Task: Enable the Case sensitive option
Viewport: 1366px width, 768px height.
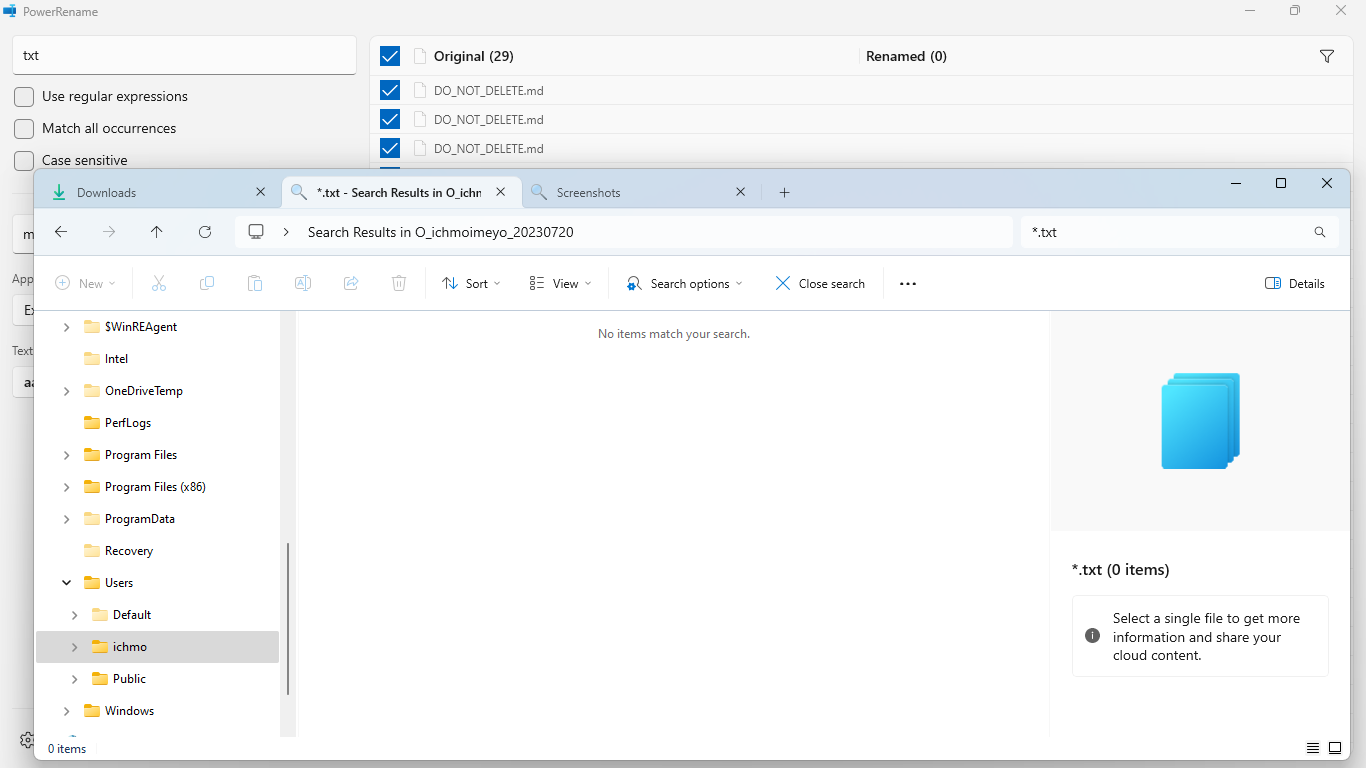Action: pos(24,161)
